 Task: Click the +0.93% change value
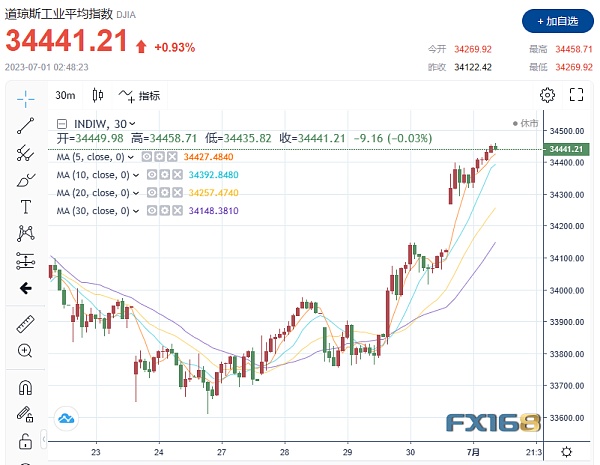click(174, 47)
